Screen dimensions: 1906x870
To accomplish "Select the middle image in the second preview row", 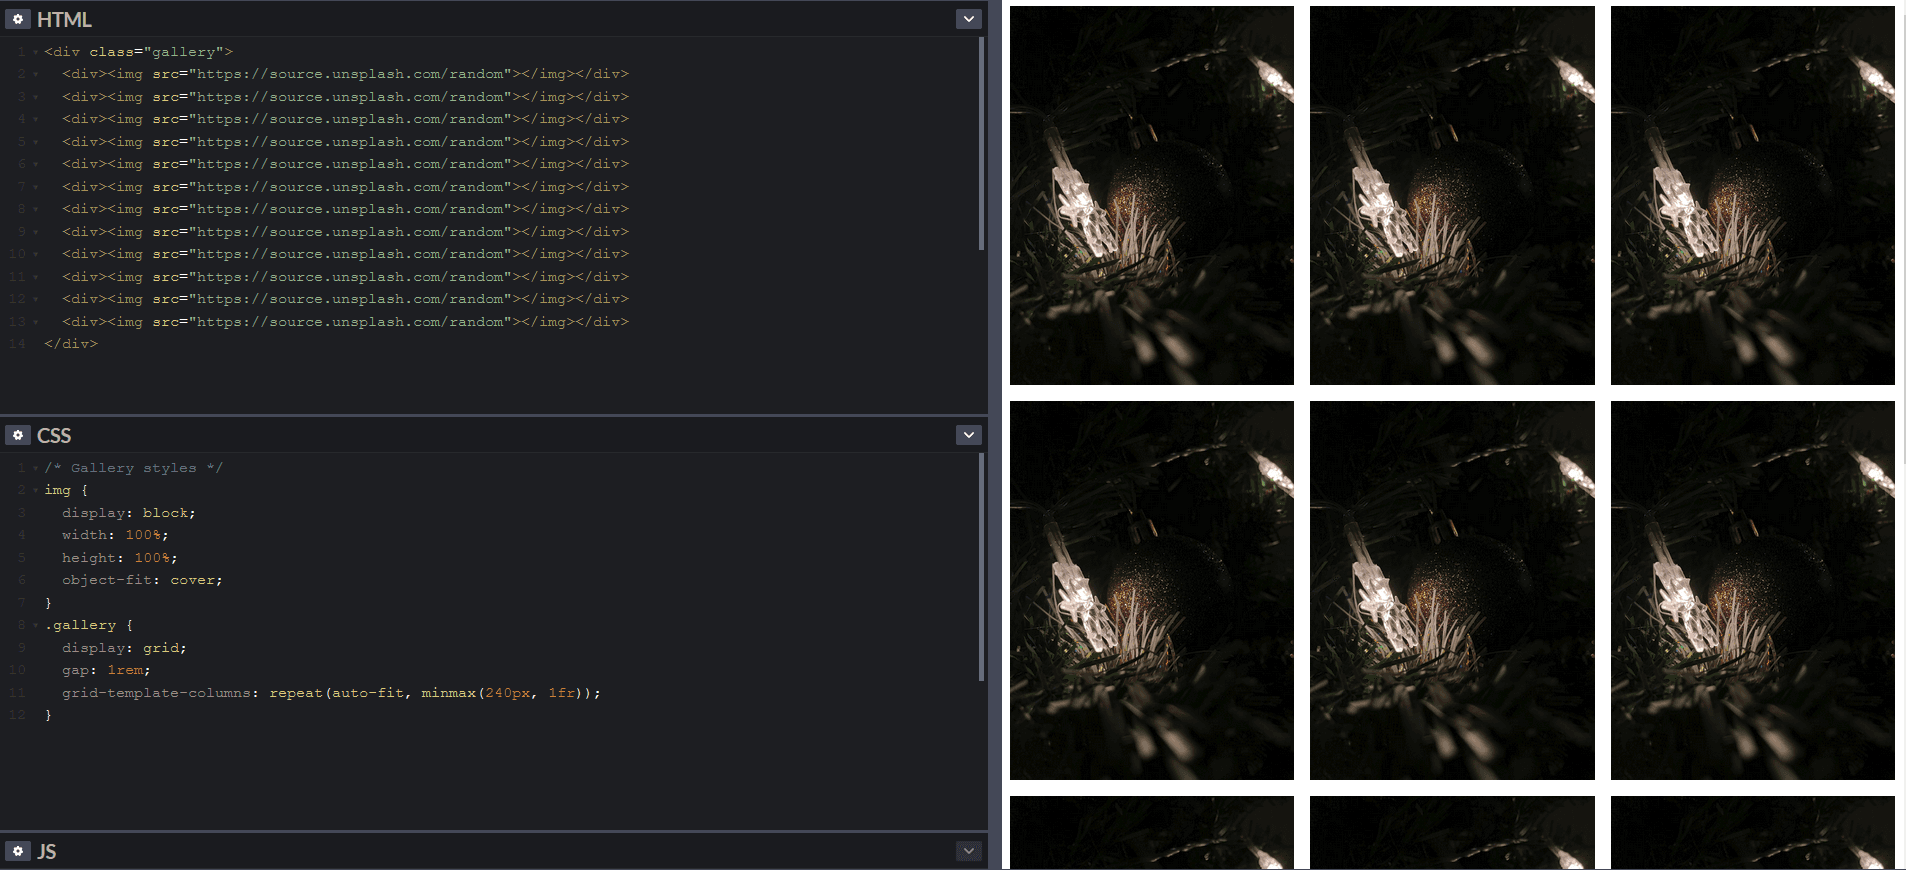I will click(1452, 590).
